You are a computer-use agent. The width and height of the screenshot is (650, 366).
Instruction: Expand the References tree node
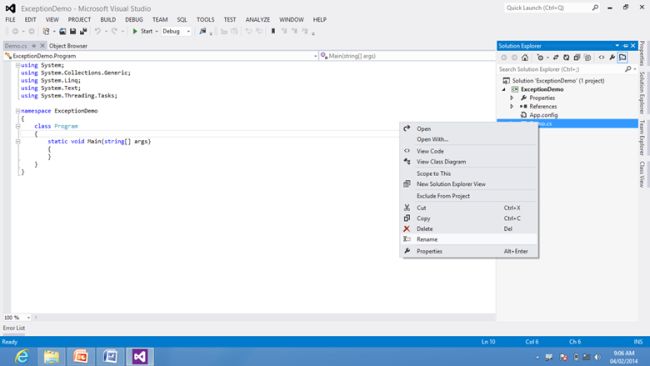point(512,107)
